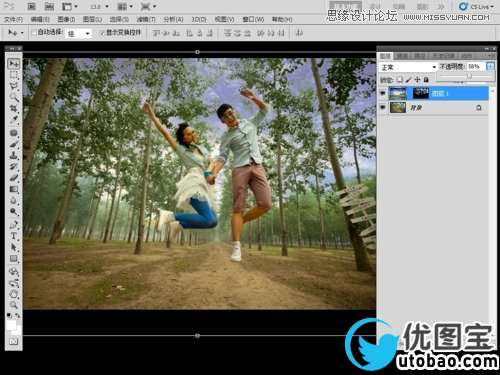This screenshot has height=375, width=500.
Task: Open the 图层(L) menu
Action: (x=92, y=20)
